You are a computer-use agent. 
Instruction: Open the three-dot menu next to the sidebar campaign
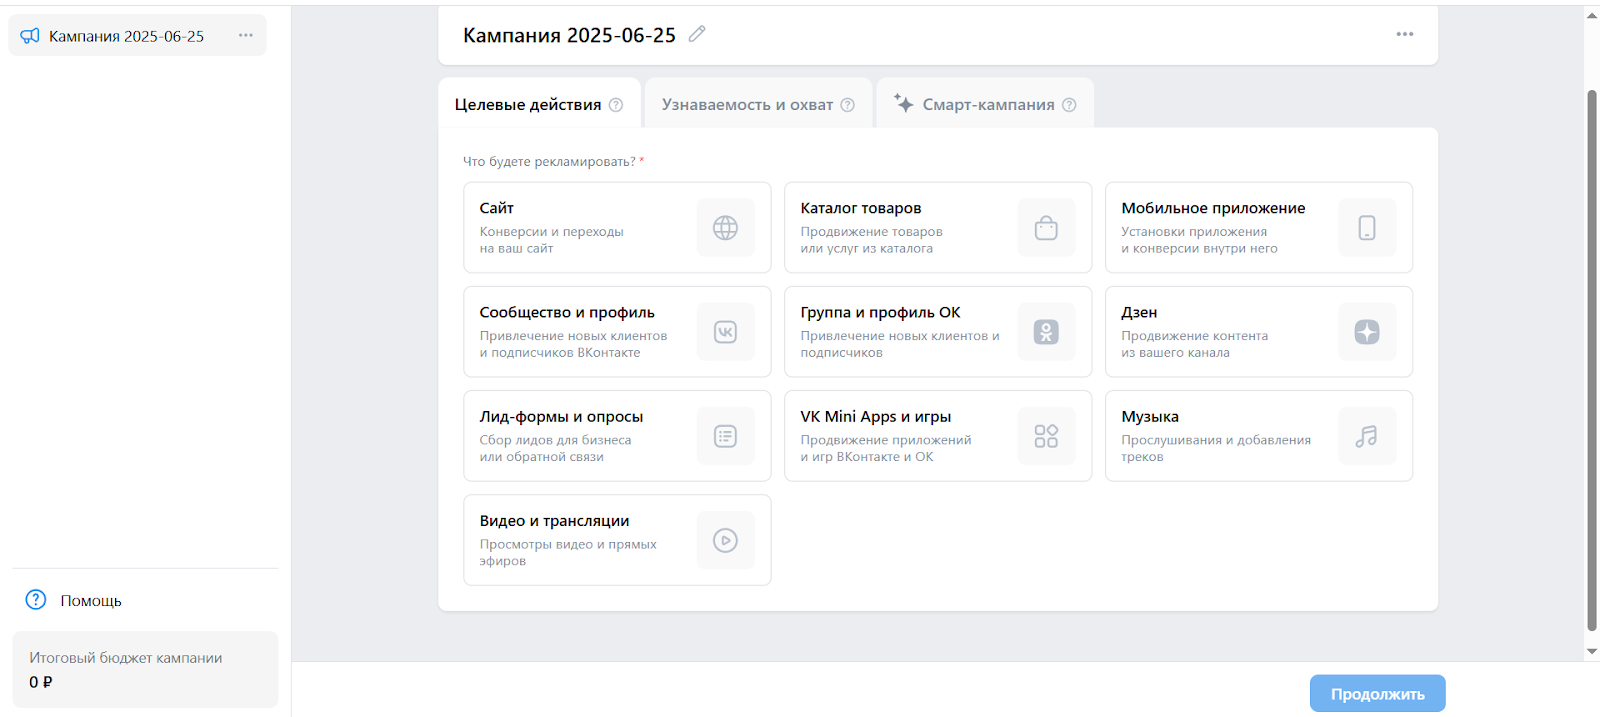pos(246,35)
